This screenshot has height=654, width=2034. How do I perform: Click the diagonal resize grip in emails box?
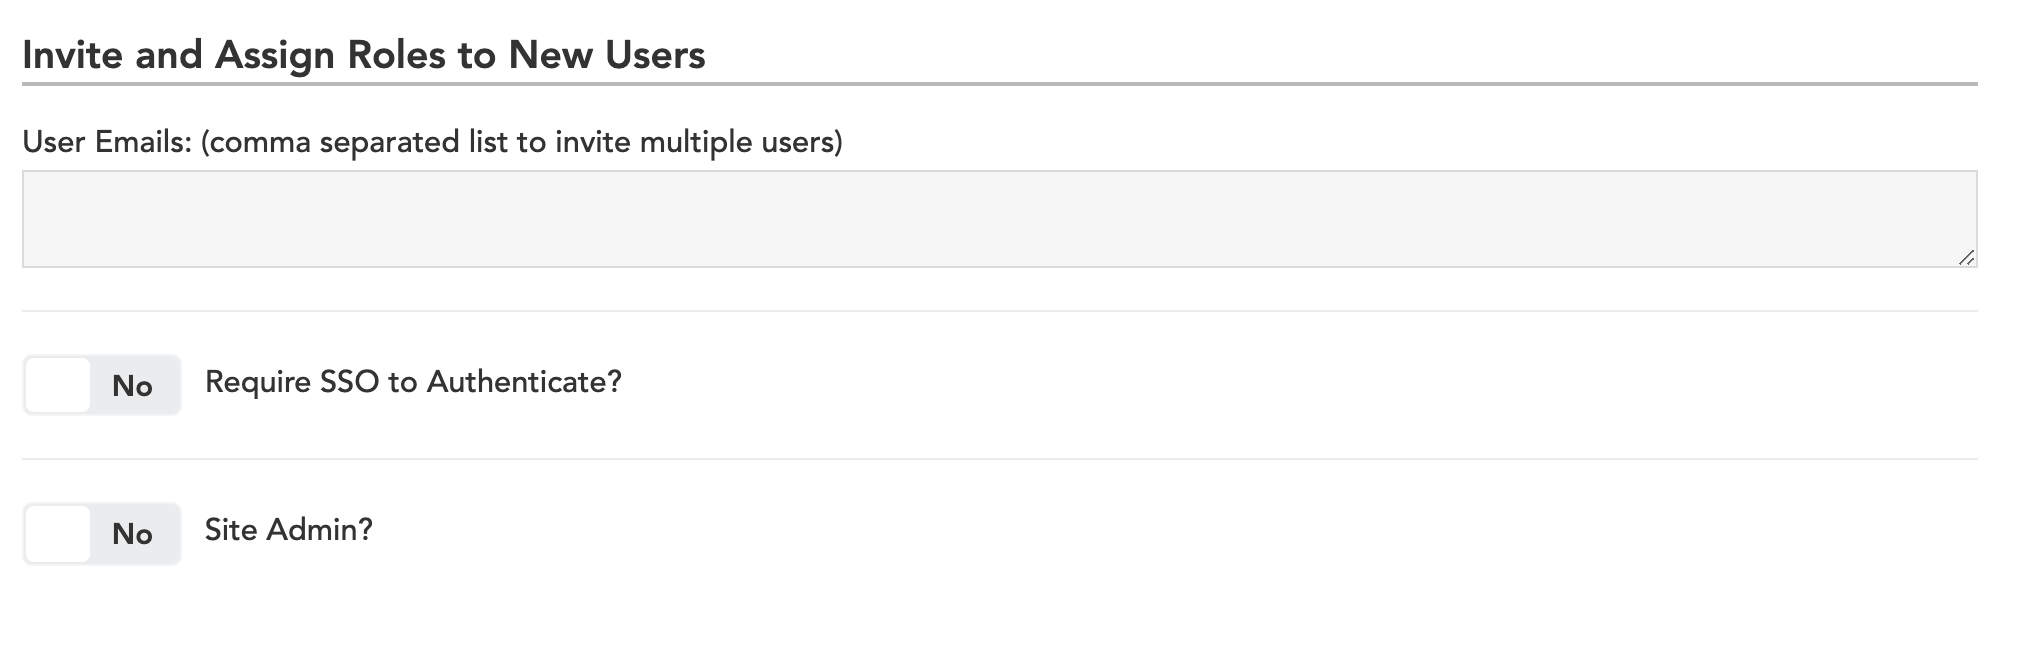(1965, 257)
